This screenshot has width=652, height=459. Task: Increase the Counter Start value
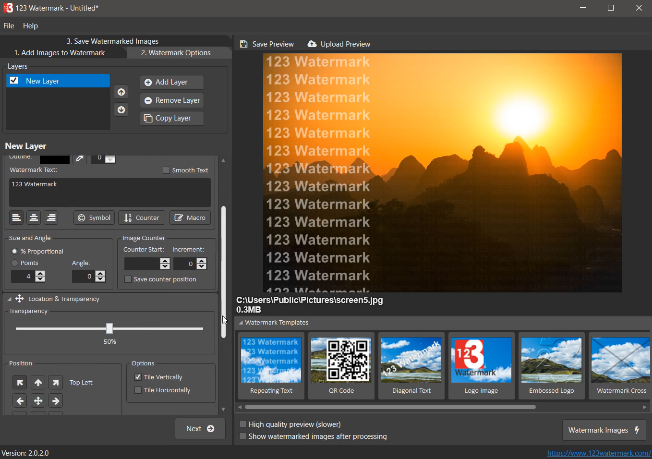(x=165, y=261)
